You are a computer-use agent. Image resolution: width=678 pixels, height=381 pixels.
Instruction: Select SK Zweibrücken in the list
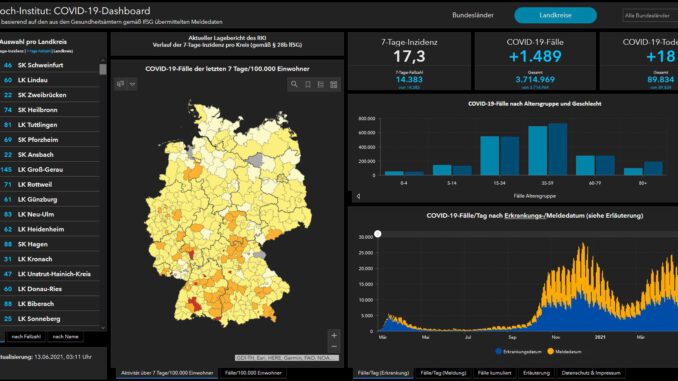click(x=50, y=95)
